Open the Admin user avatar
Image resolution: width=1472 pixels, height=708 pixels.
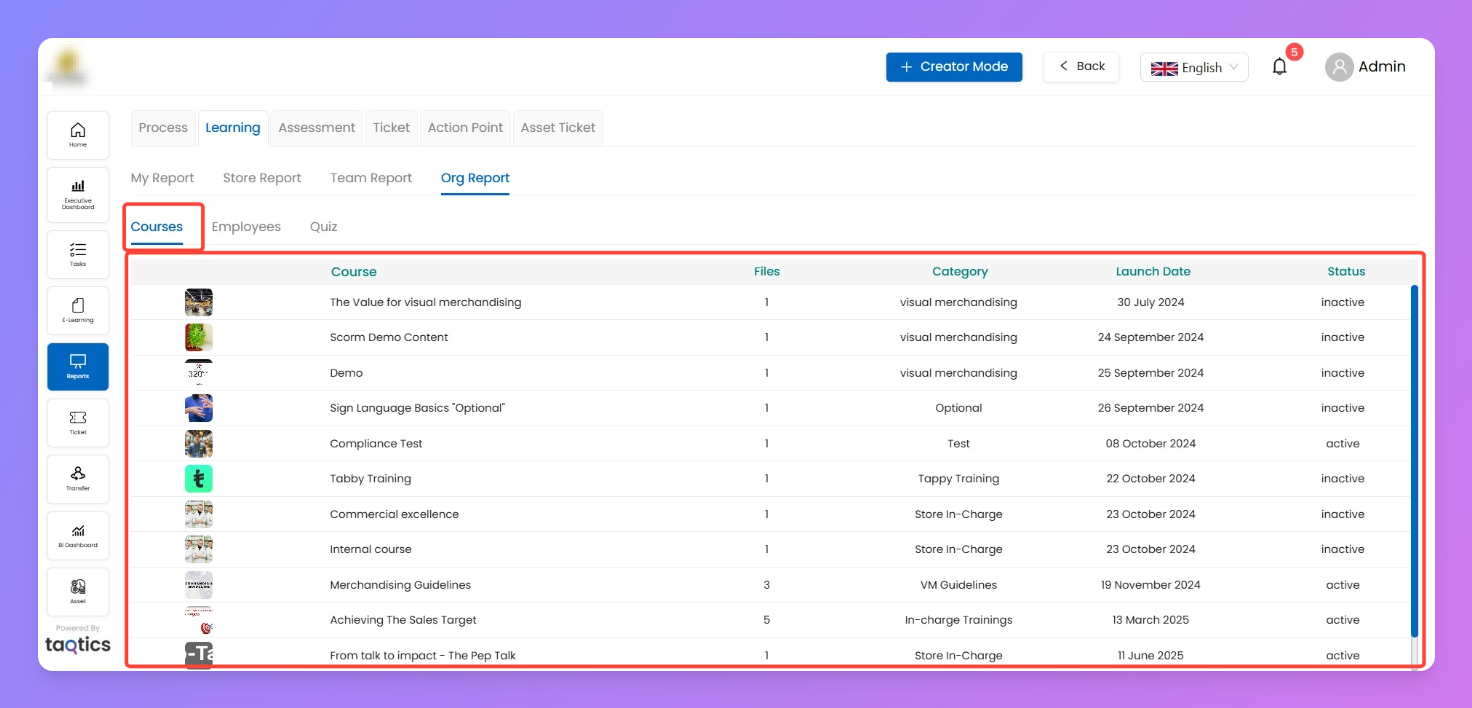tap(1339, 67)
